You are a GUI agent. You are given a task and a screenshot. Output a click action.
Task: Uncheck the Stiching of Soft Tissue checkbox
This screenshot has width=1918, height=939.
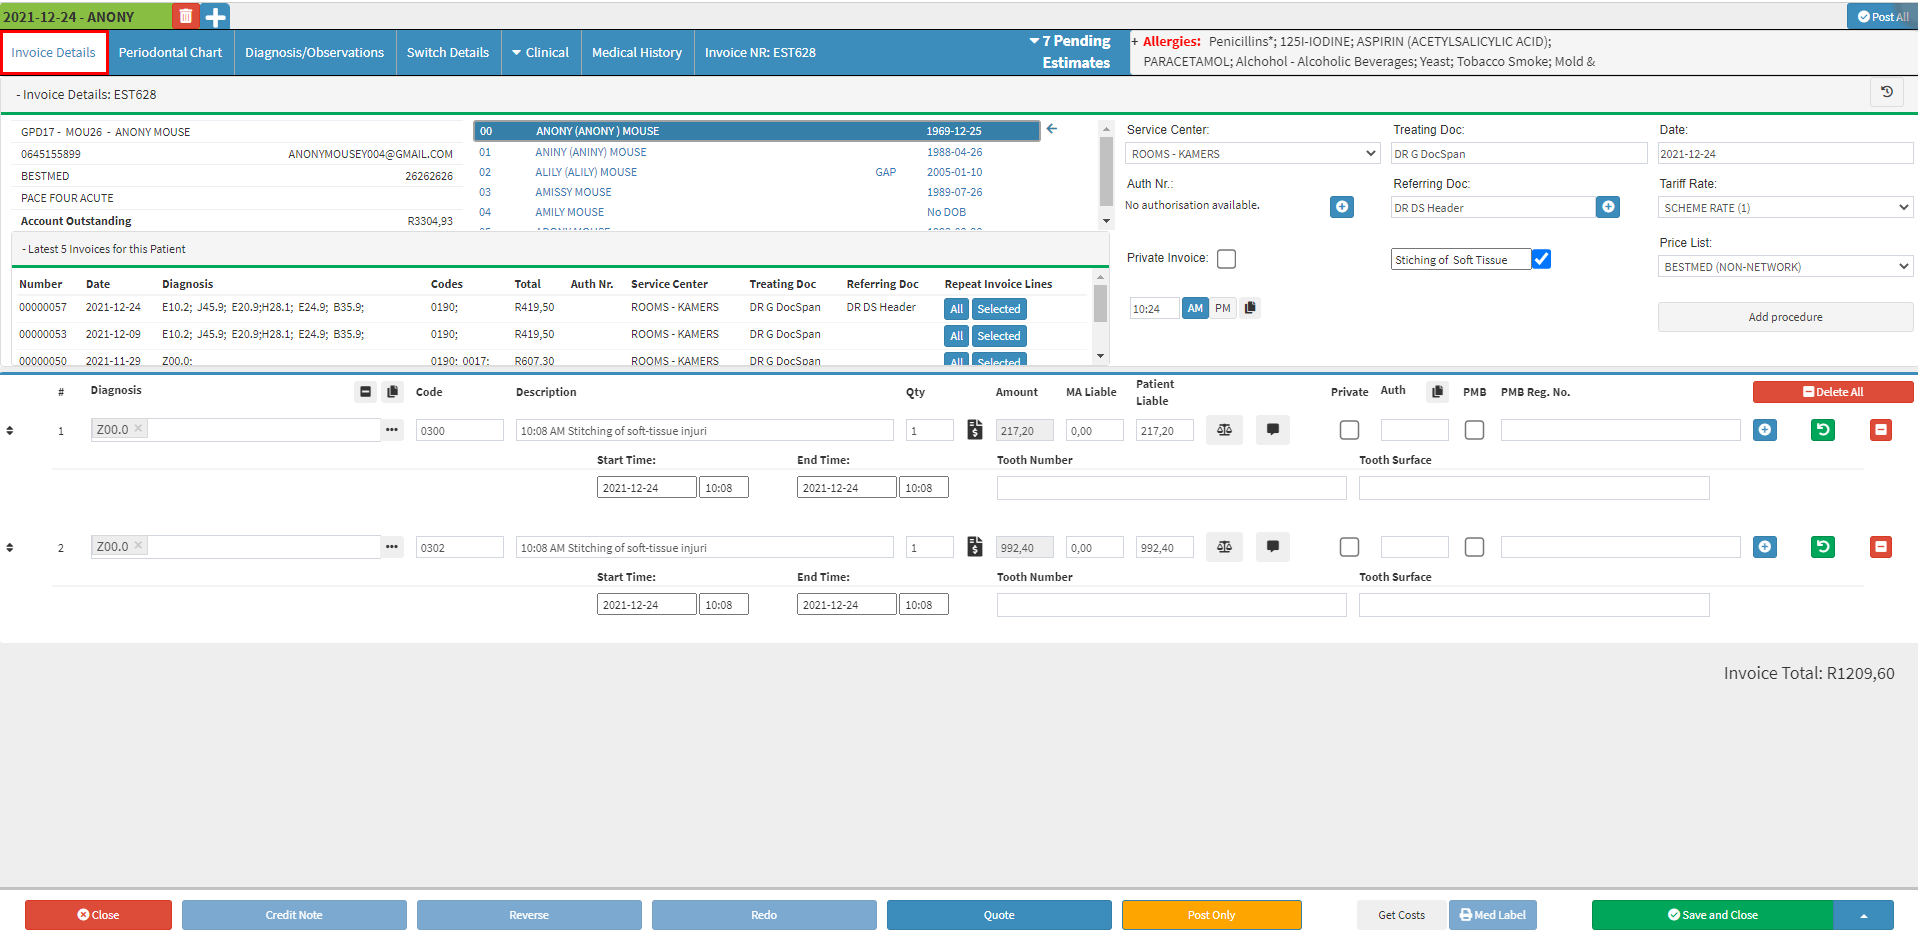click(1541, 259)
